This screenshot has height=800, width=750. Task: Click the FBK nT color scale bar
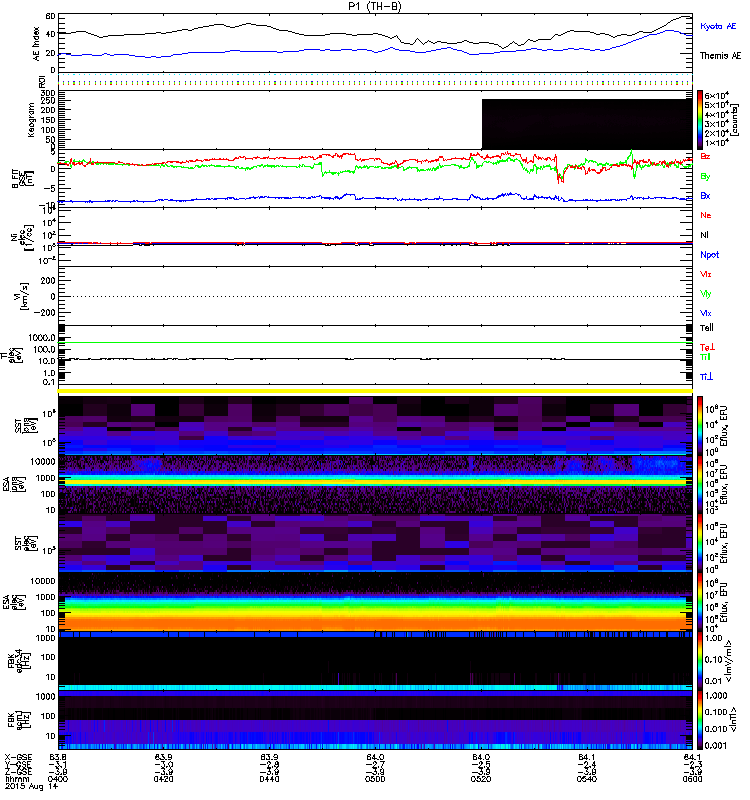tap(700, 720)
